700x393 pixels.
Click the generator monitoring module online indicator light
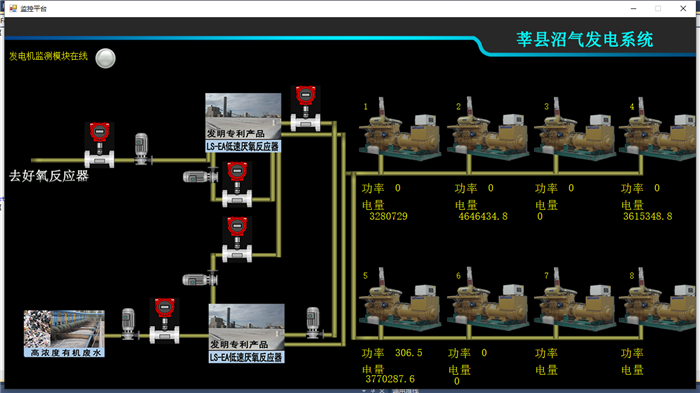click(x=105, y=59)
